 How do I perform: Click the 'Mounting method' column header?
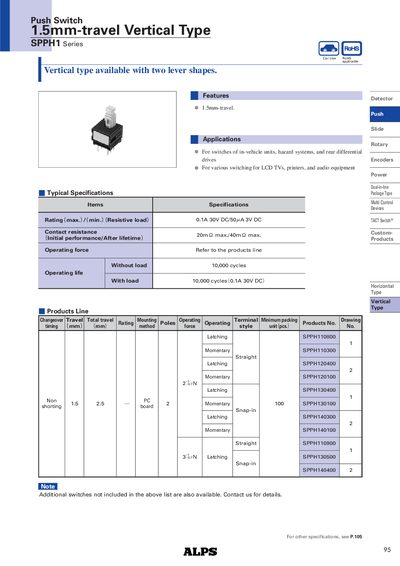tap(147, 323)
